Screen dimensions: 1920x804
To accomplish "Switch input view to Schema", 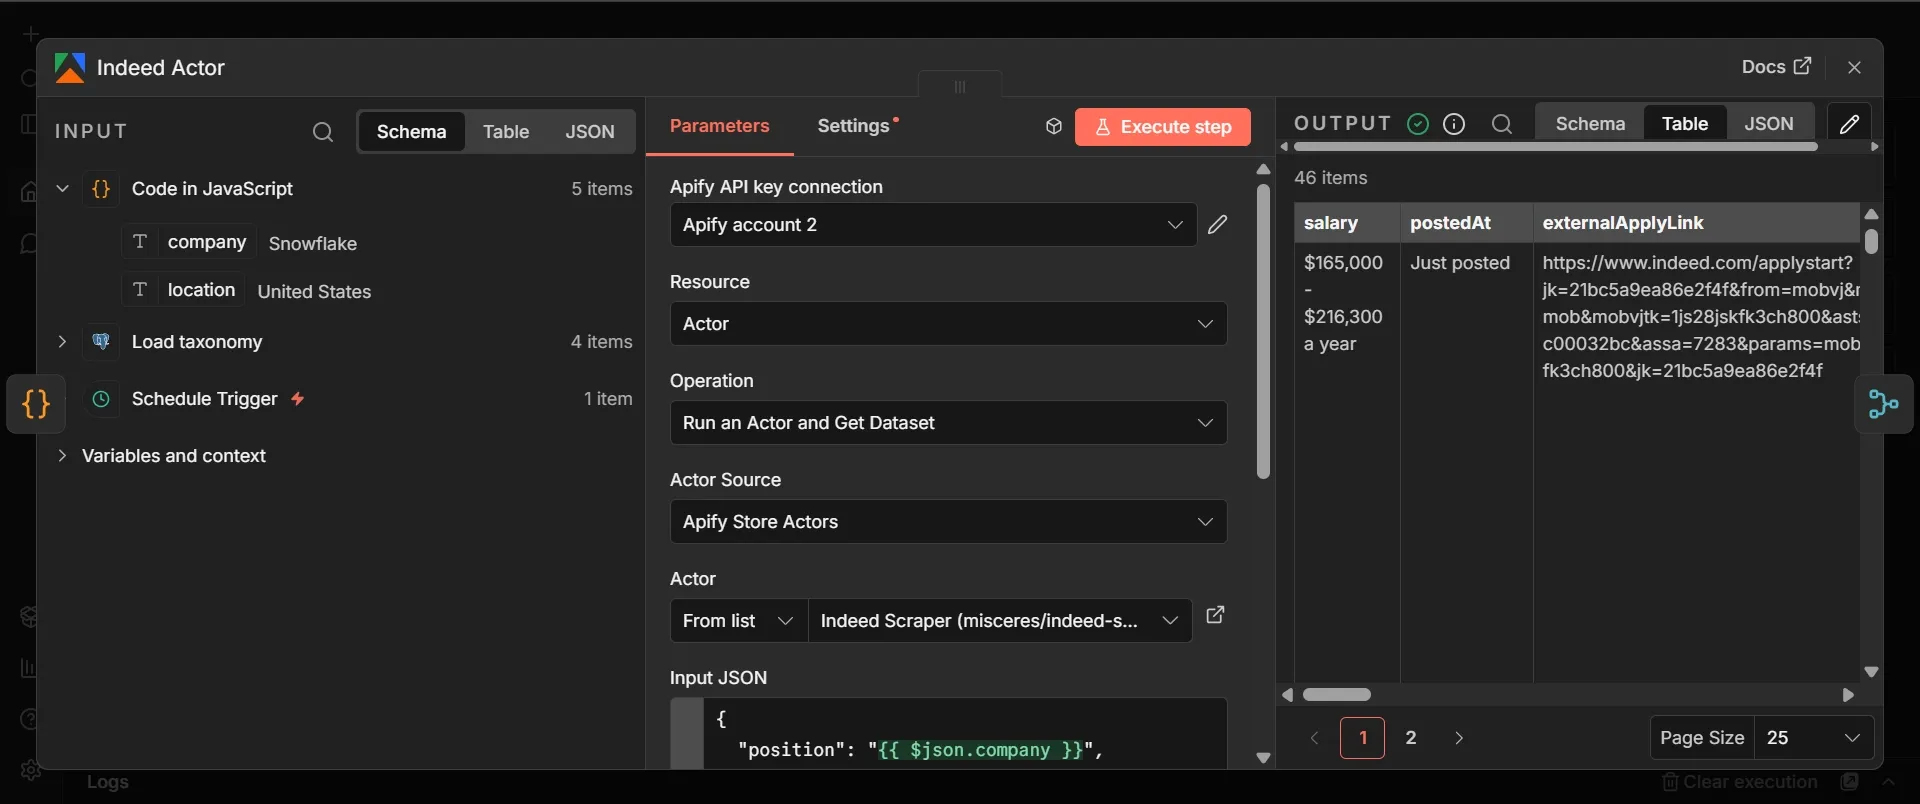I will pos(411,132).
